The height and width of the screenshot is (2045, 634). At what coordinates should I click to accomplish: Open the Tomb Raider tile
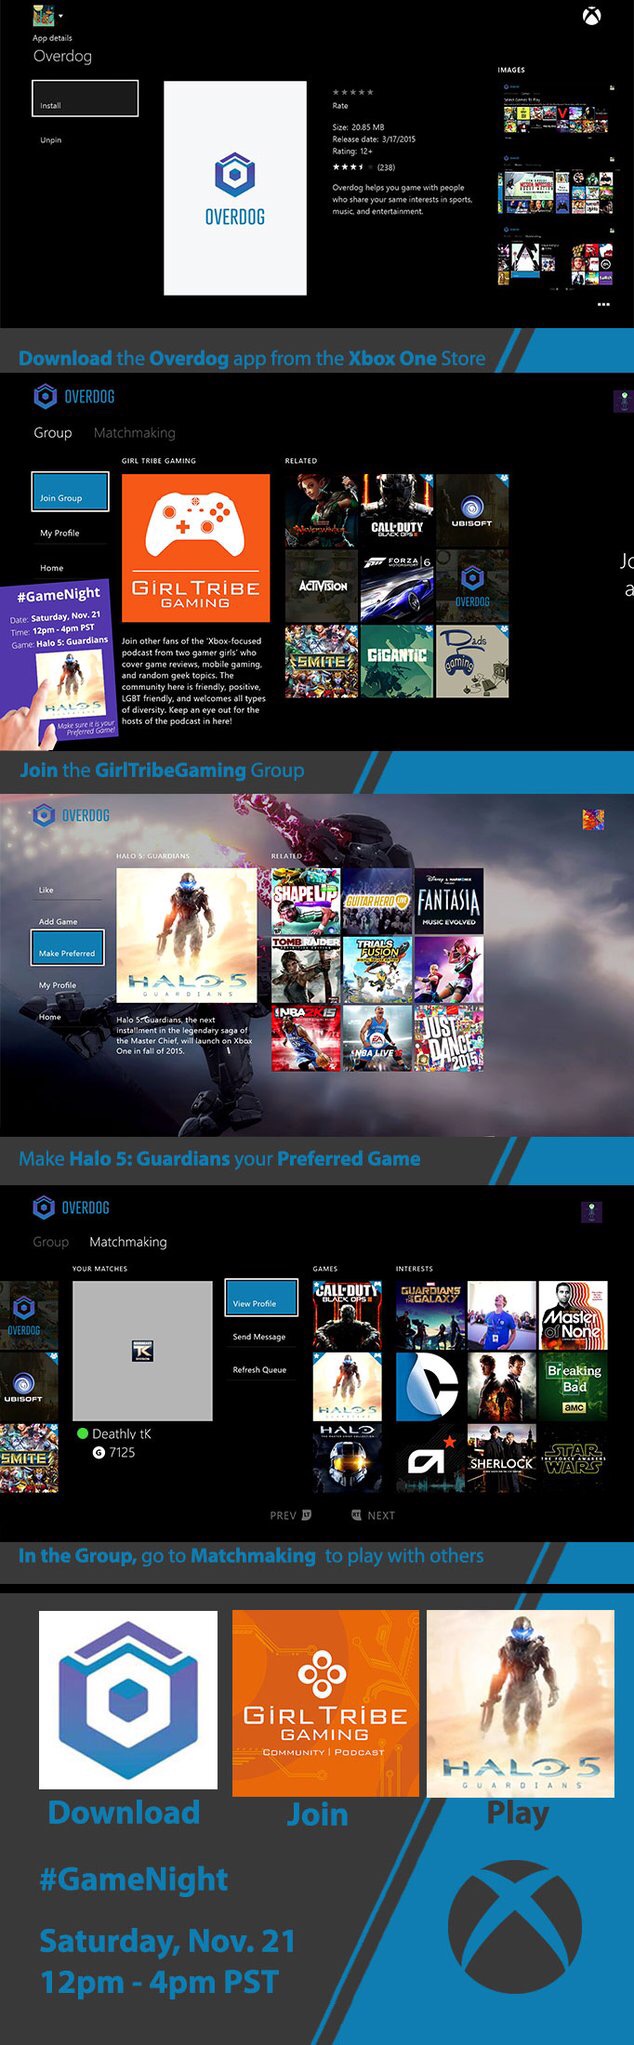point(306,970)
